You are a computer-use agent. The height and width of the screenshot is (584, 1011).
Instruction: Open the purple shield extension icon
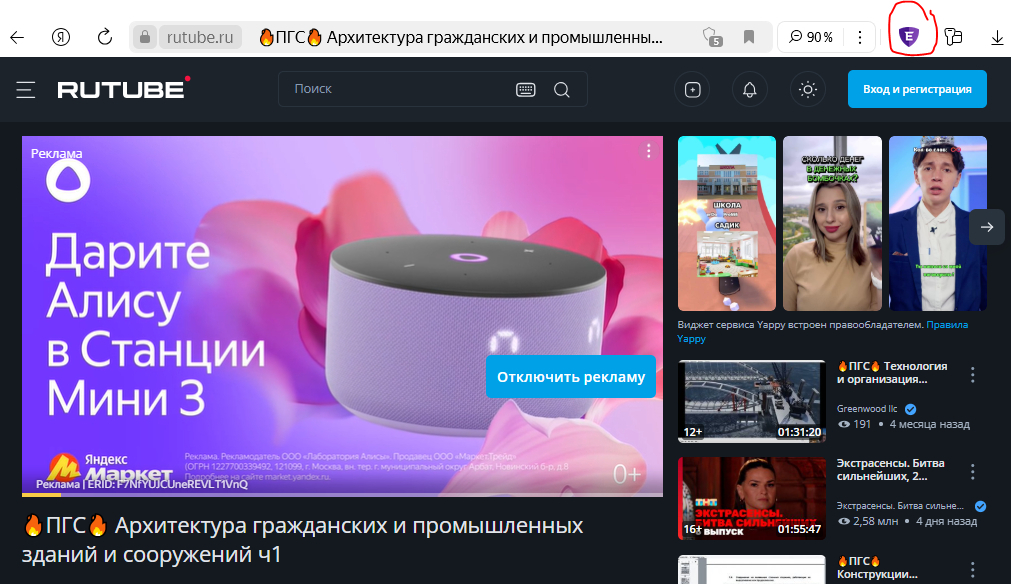(909, 37)
